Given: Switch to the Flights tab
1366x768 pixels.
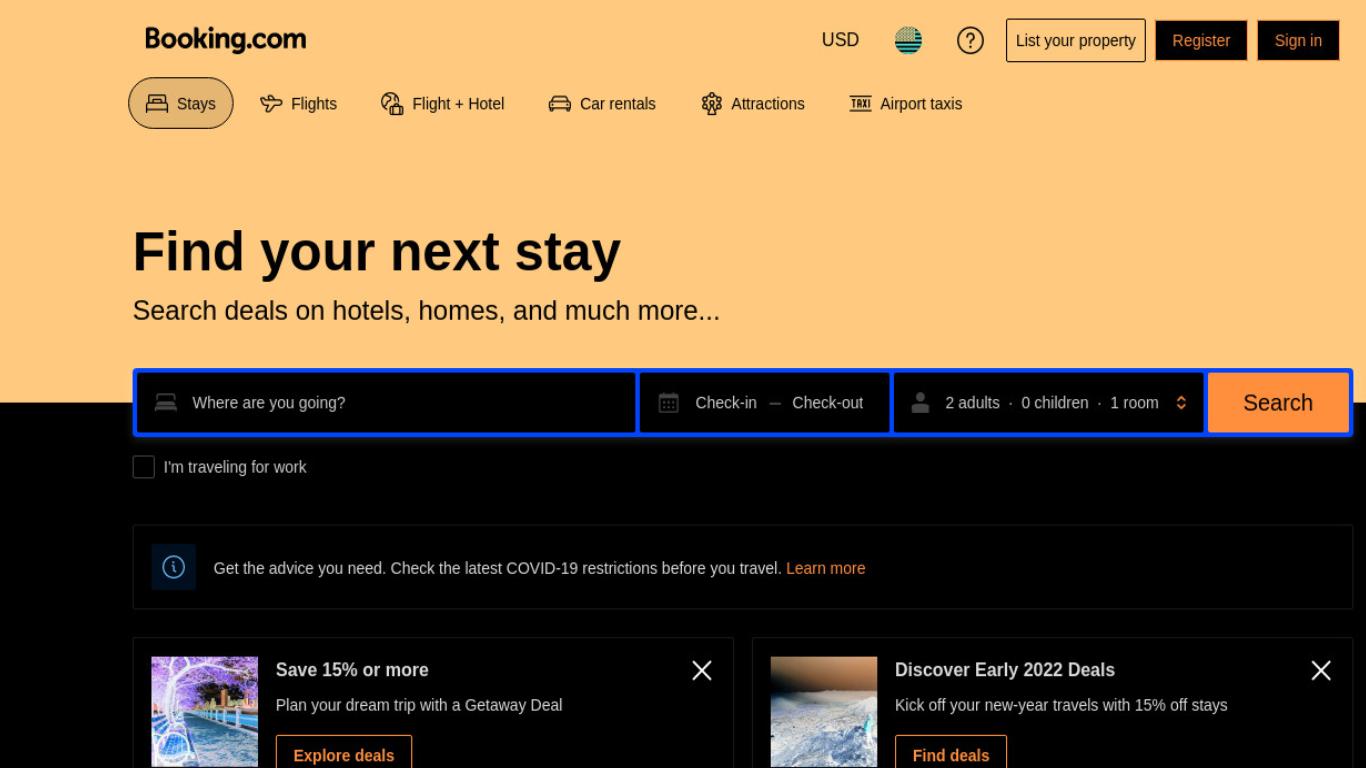Looking at the screenshot, I should (298, 103).
